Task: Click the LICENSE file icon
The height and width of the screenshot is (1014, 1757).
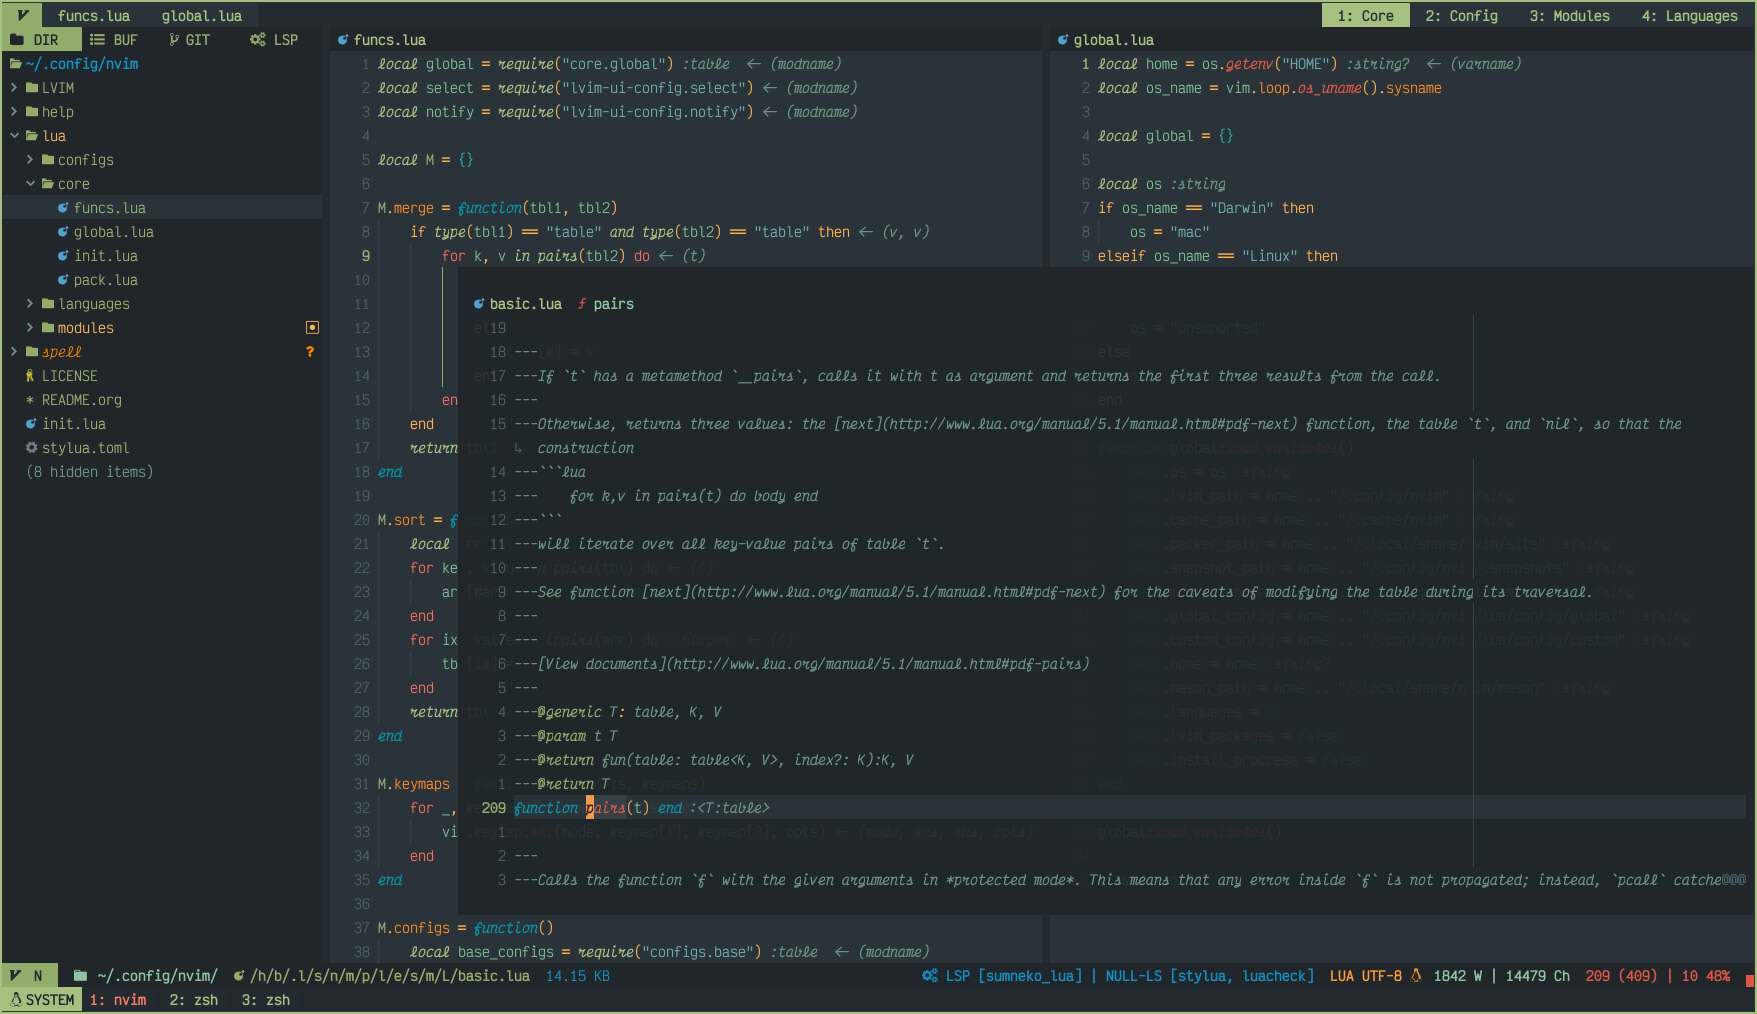Action: 30,376
